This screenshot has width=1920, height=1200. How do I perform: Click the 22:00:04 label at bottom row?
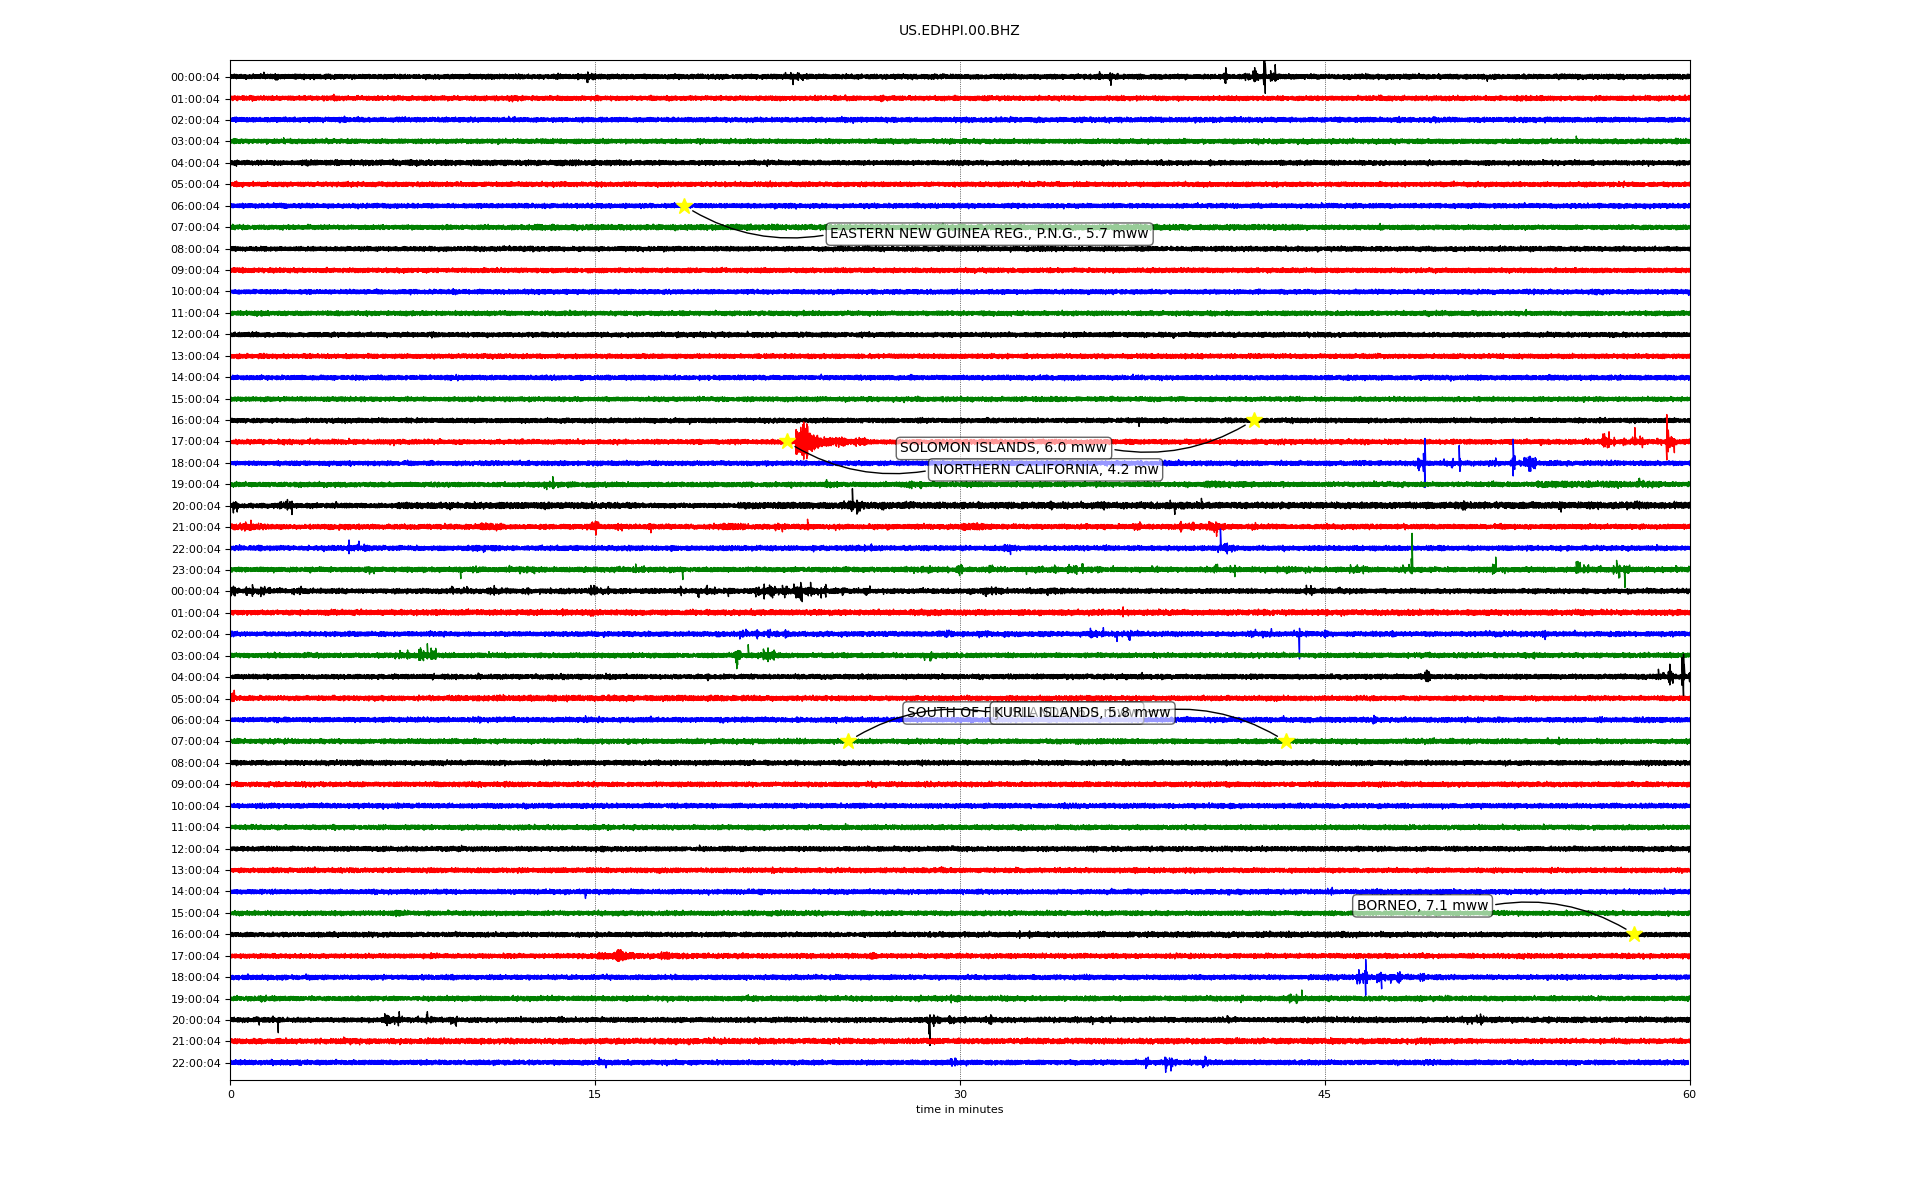click(x=195, y=1063)
